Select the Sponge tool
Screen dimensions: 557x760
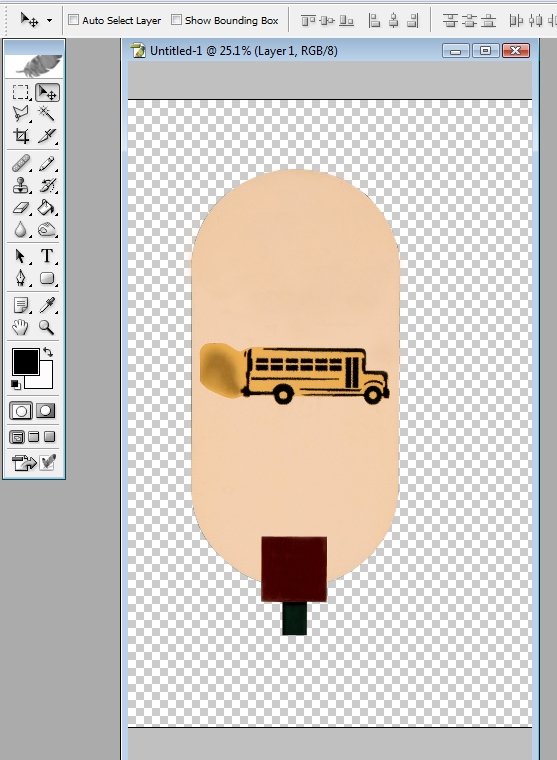[47, 229]
